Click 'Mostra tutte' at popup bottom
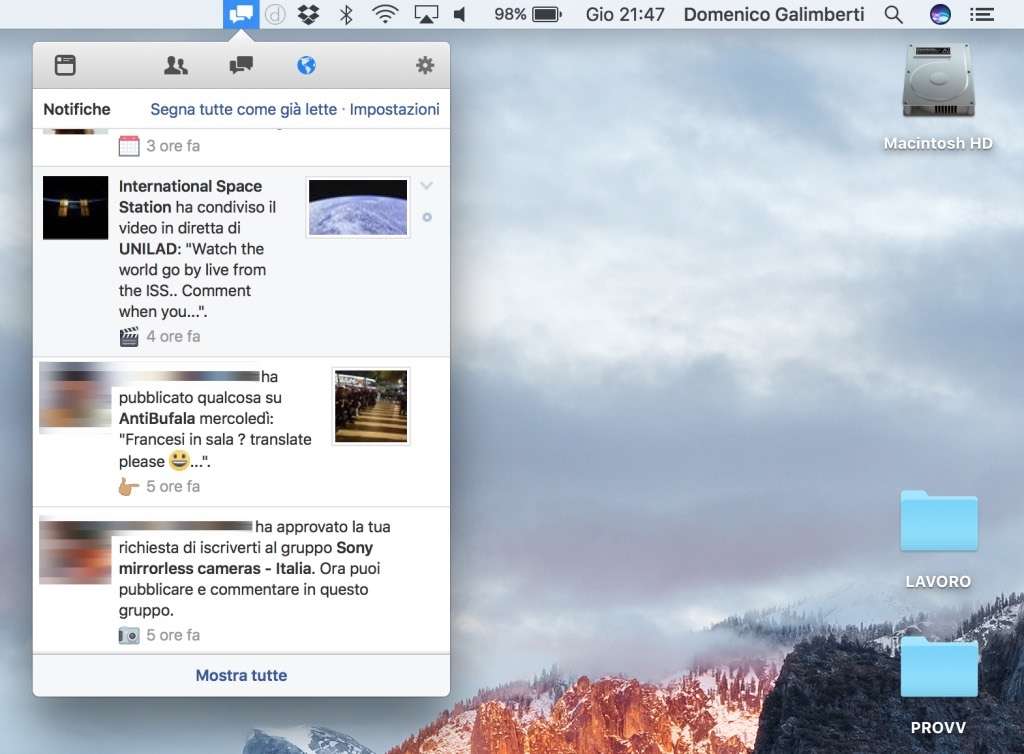Screen dimensions: 1024x754 241,676
